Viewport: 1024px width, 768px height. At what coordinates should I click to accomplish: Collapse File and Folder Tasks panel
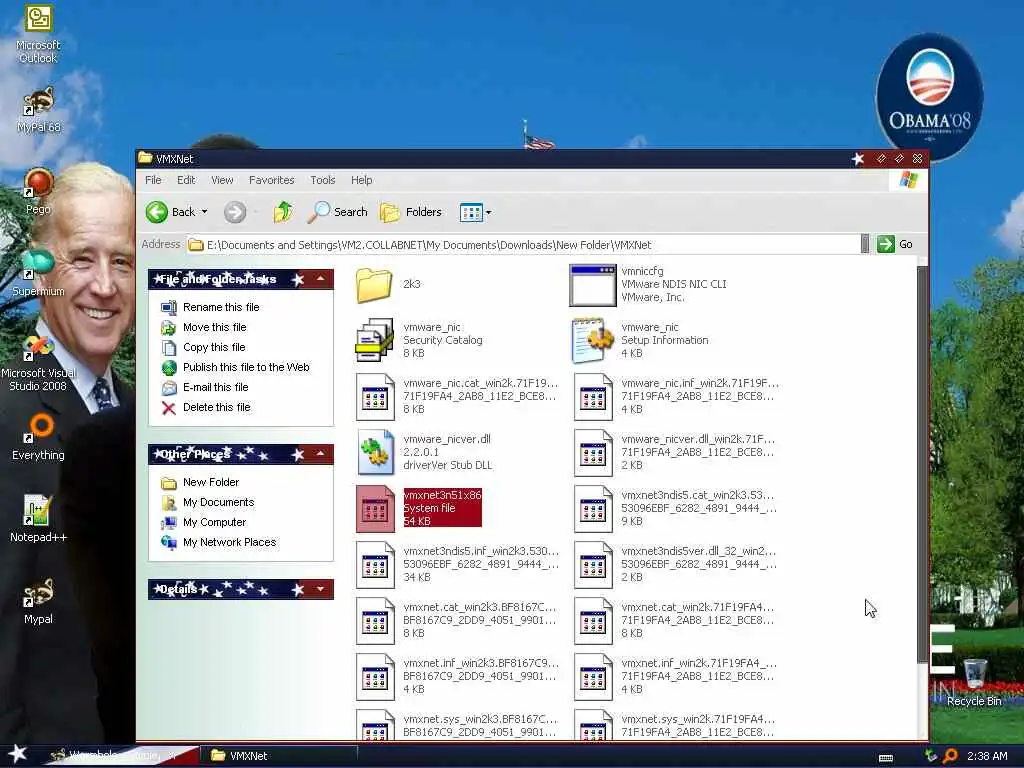tap(321, 280)
